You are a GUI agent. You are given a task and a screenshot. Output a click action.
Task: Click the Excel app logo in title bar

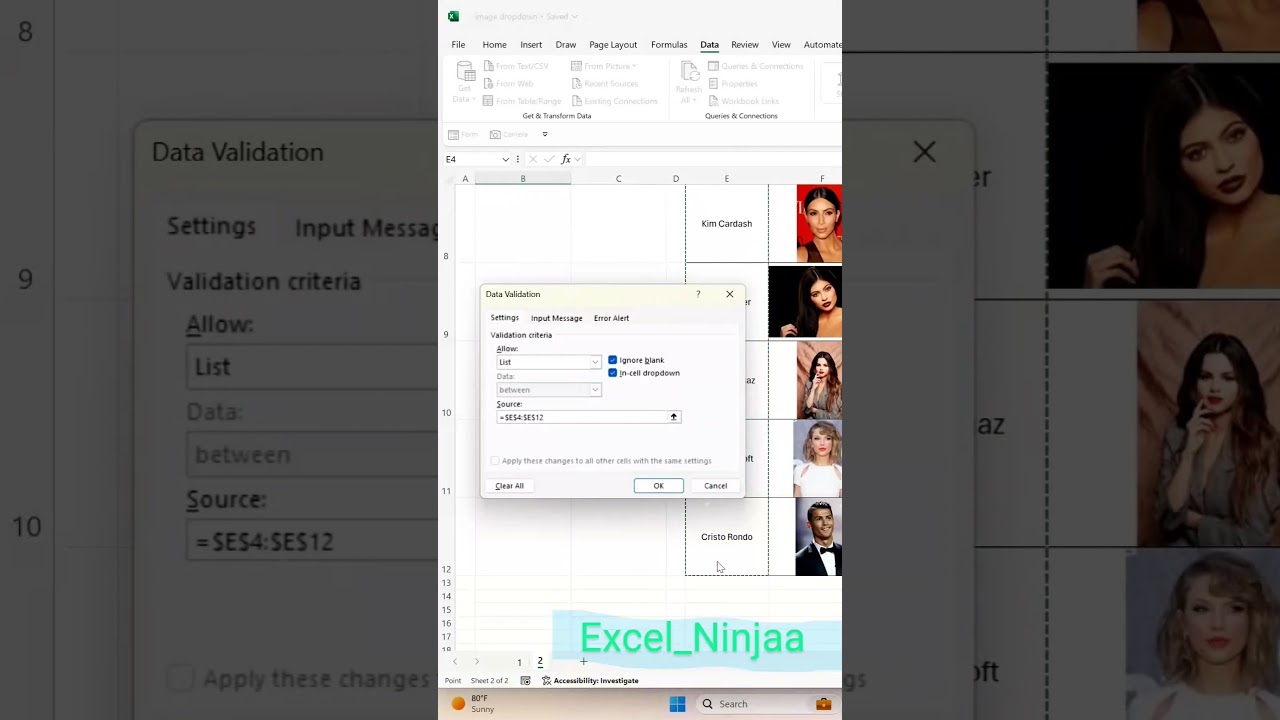coord(453,16)
